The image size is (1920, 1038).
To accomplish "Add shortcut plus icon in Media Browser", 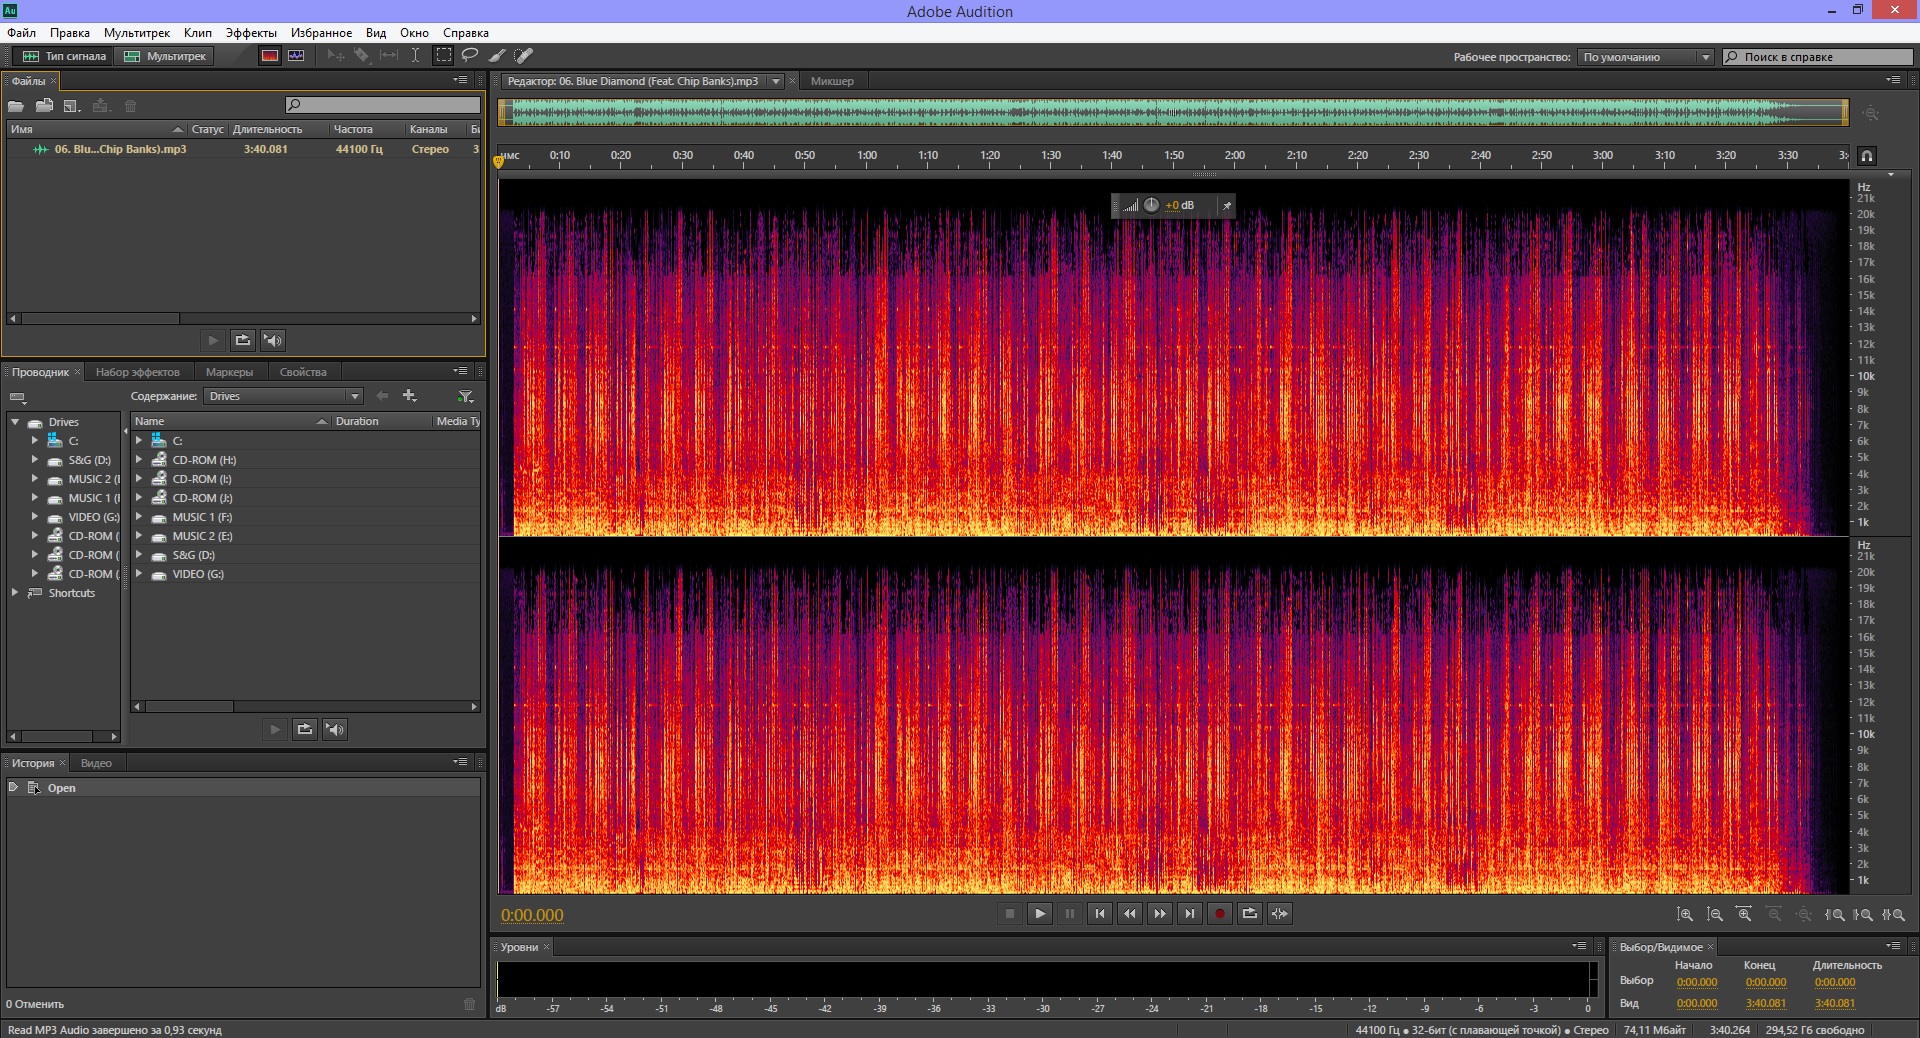I will tap(409, 396).
